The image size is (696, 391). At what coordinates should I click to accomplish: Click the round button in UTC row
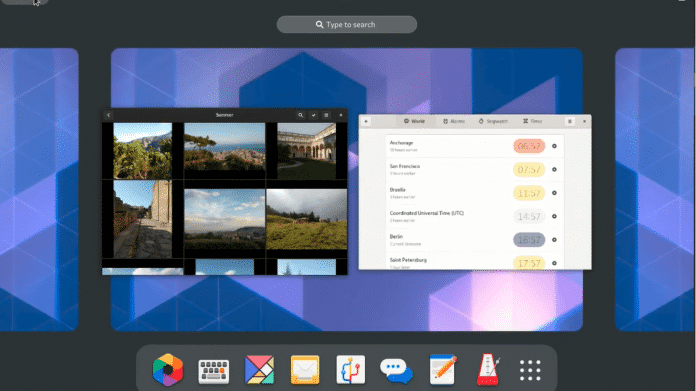(554, 217)
